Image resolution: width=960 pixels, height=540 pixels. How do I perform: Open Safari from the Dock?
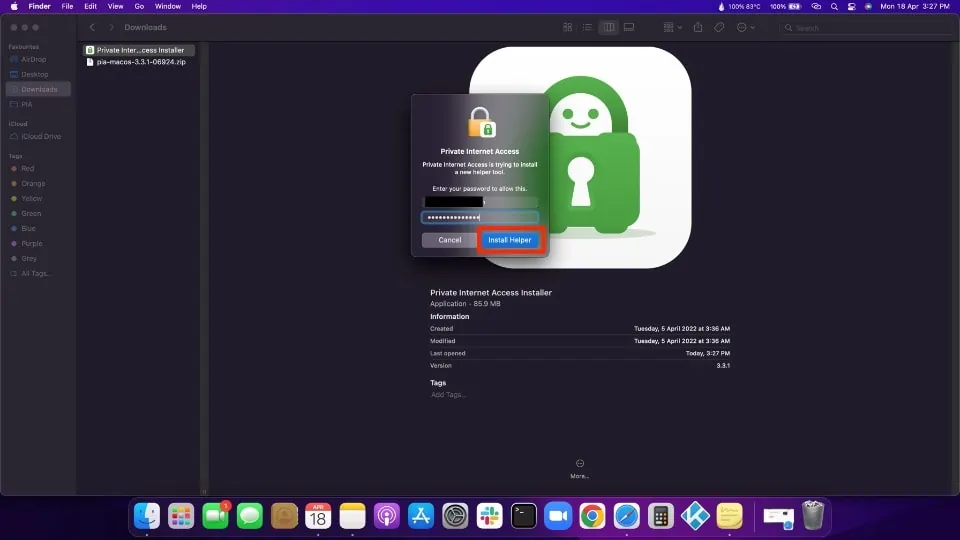627,516
